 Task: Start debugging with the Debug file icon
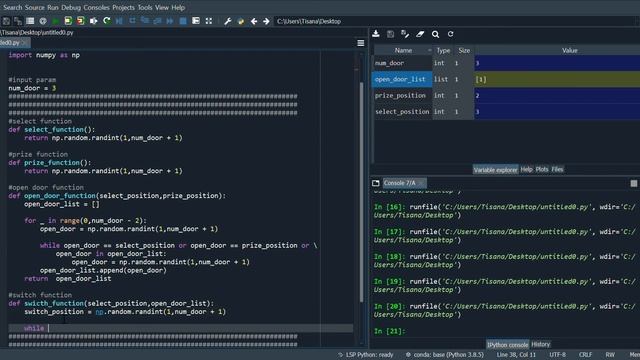(x=119, y=21)
